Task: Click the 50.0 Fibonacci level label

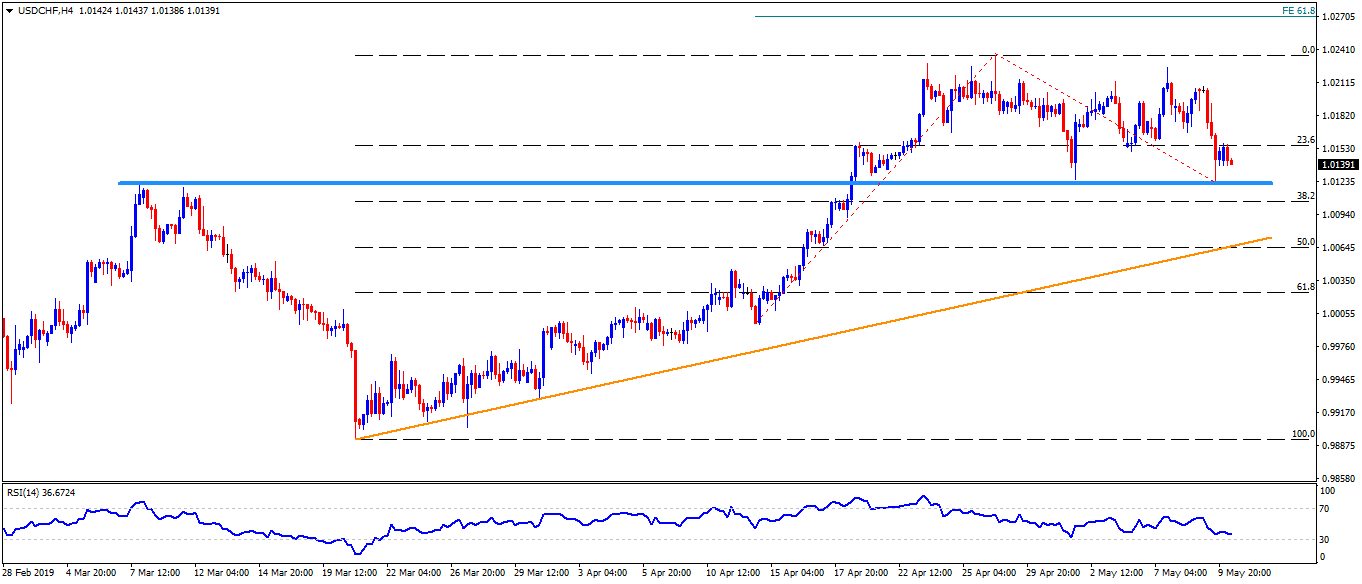Action: pyautogui.click(x=1304, y=242)
